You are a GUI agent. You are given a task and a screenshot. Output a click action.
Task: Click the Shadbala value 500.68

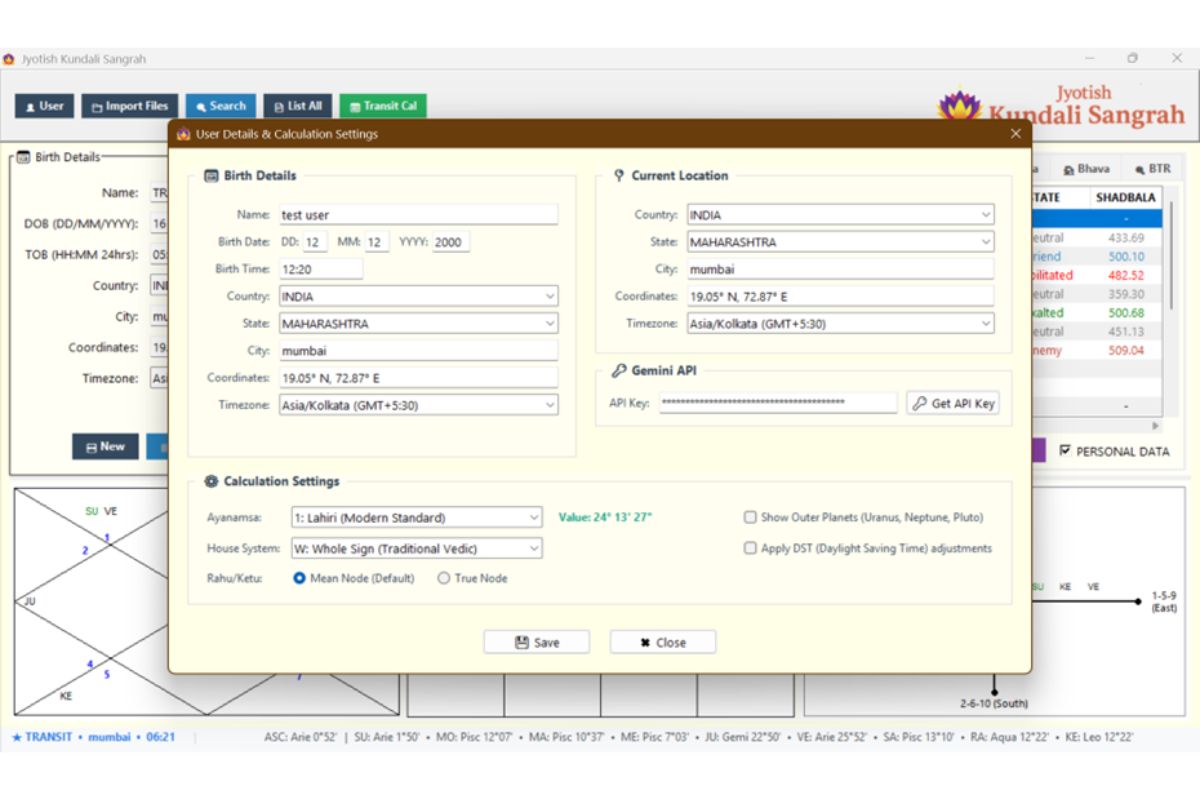click(1126, 313)
